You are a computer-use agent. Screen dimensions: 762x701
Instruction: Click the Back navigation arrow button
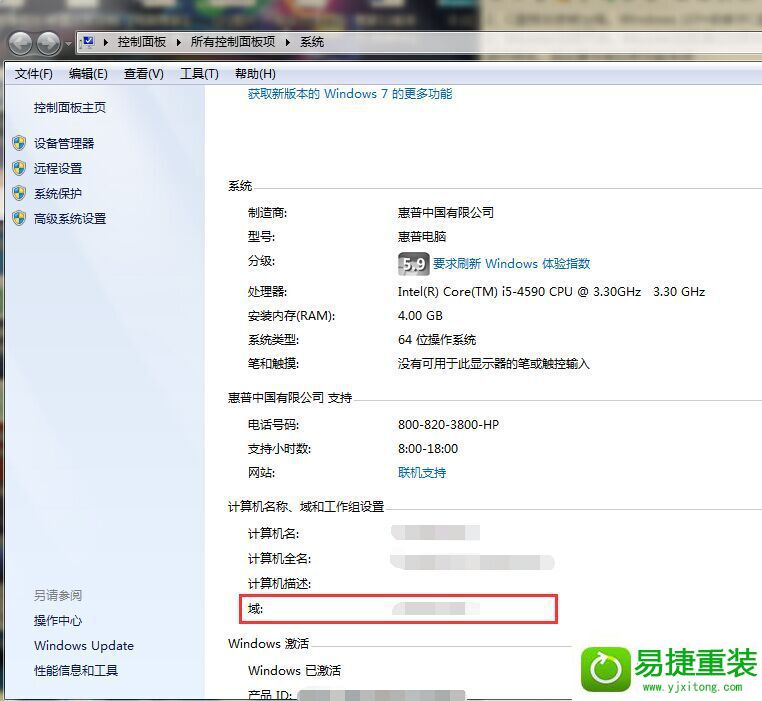tap(20, 44)
